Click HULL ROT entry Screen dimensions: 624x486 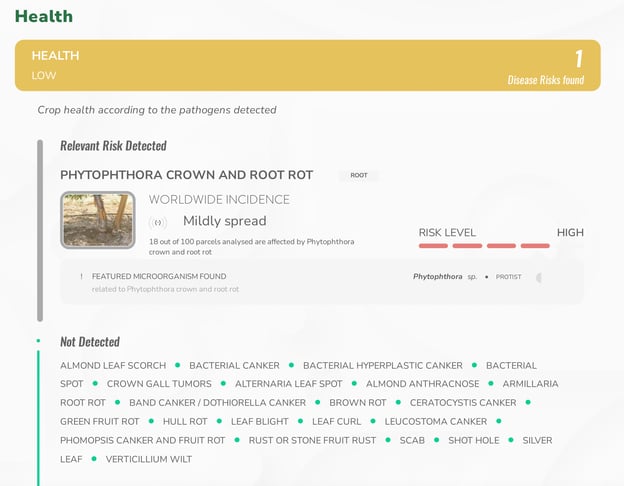point(185,422)
